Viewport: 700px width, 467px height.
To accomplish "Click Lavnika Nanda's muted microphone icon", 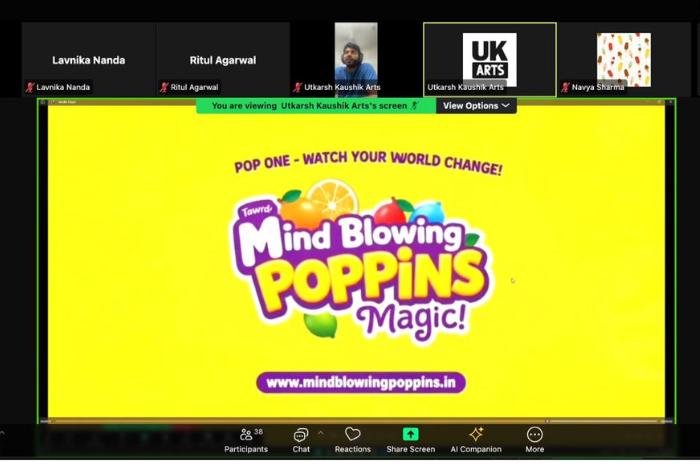I will tap(30, 87).
